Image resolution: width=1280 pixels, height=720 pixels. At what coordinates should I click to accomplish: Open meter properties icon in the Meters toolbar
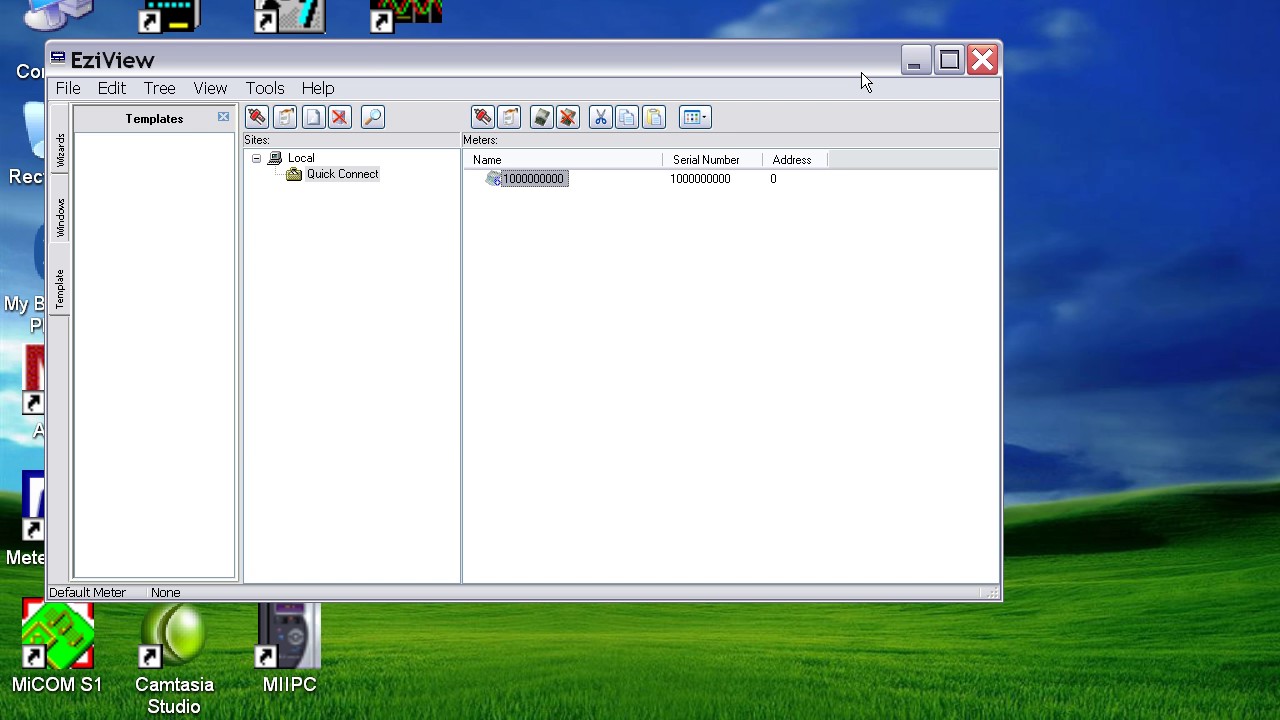pyautogui.click(x=509, y=117)
